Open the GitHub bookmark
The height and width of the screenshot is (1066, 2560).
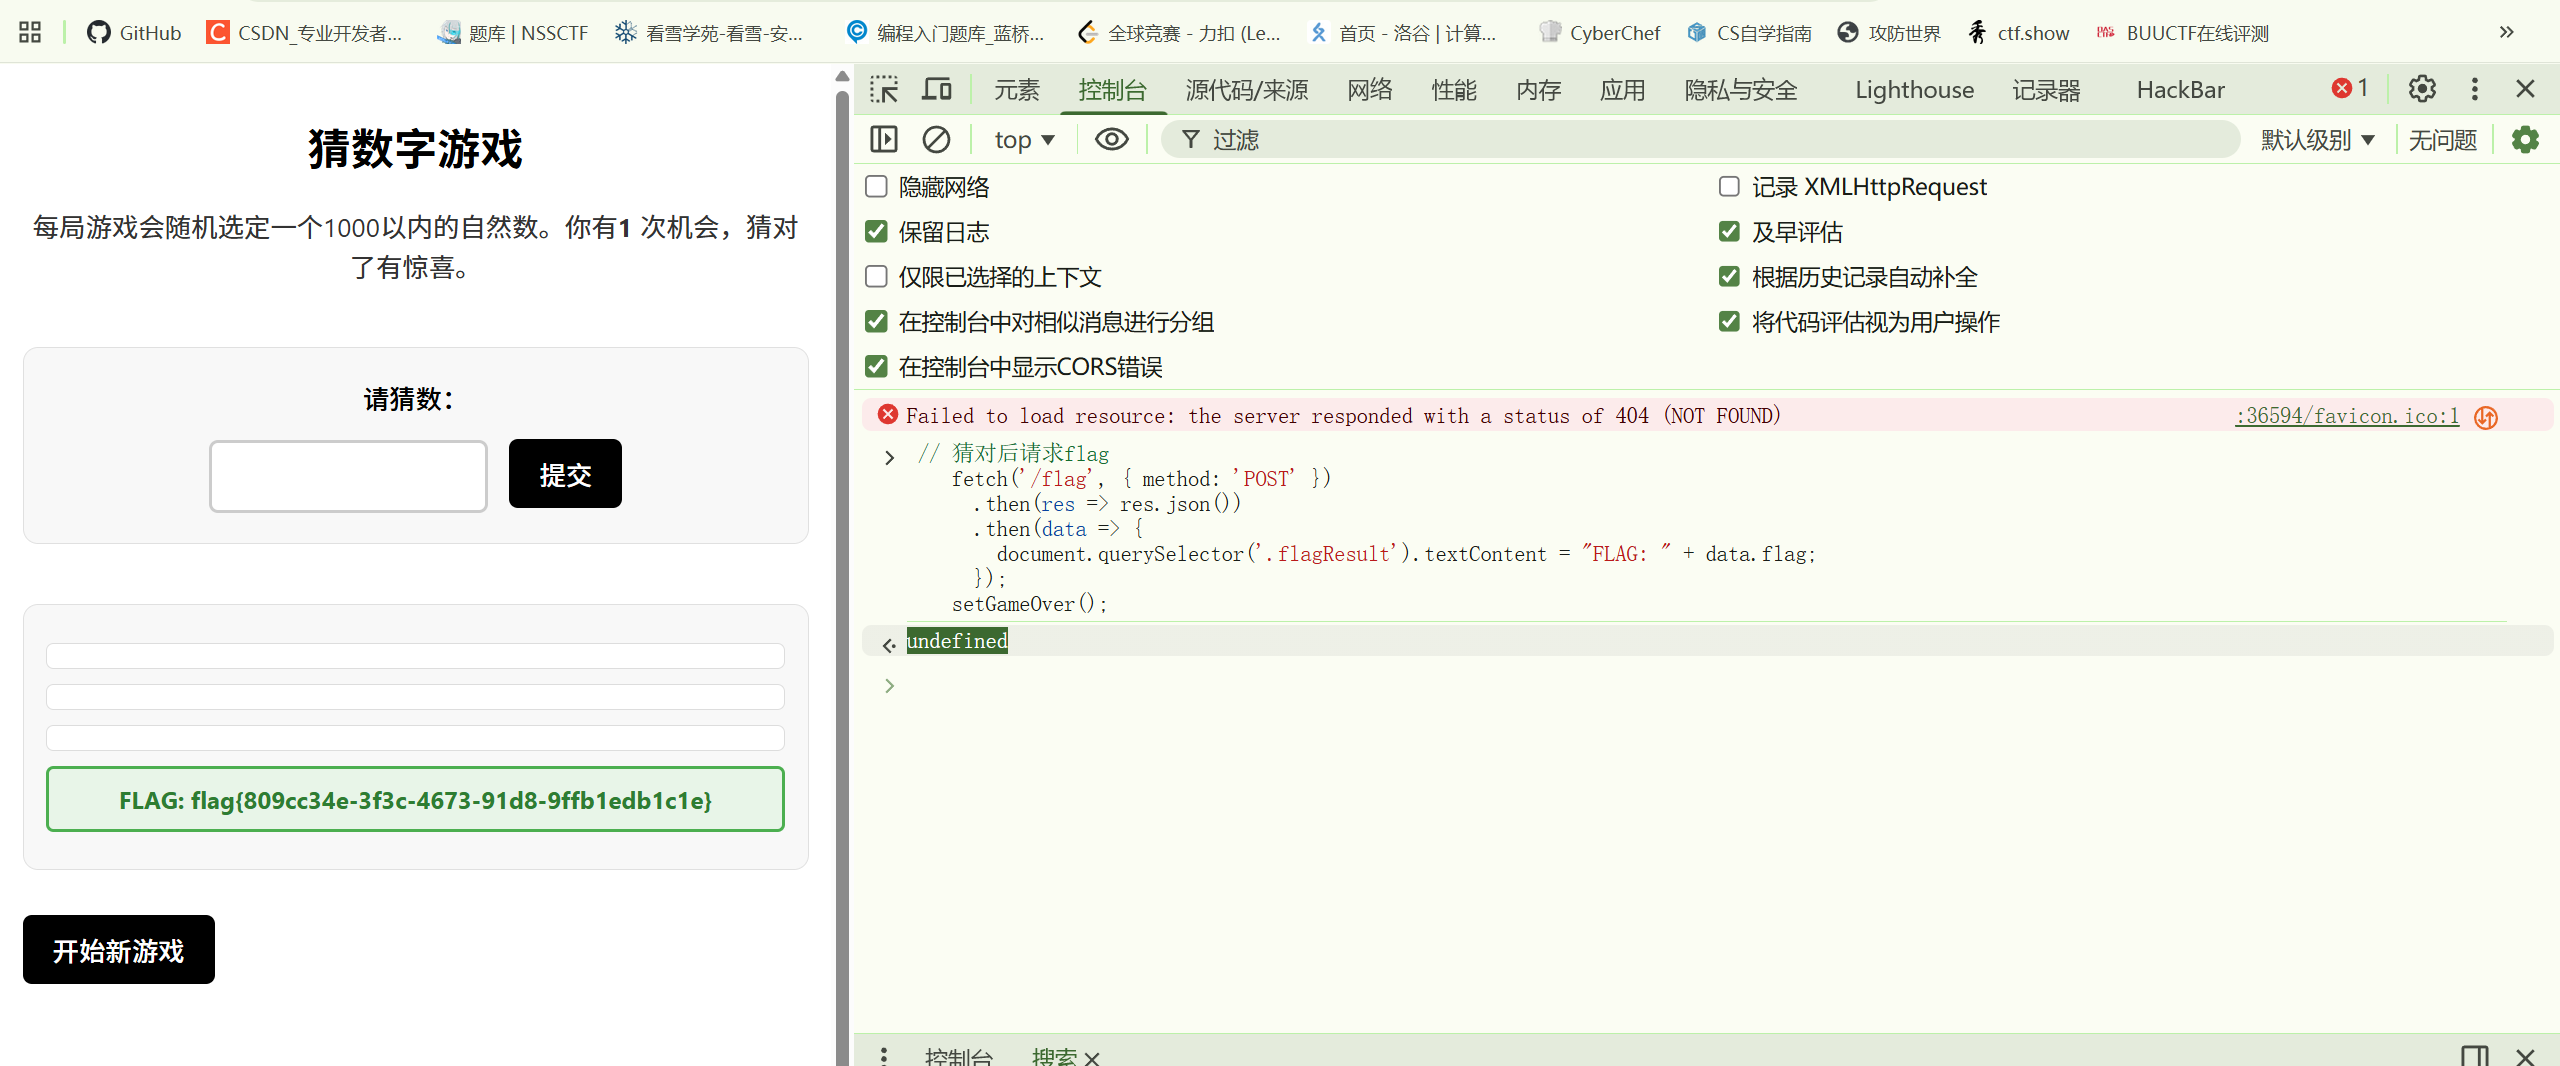[x=134, y=33]
